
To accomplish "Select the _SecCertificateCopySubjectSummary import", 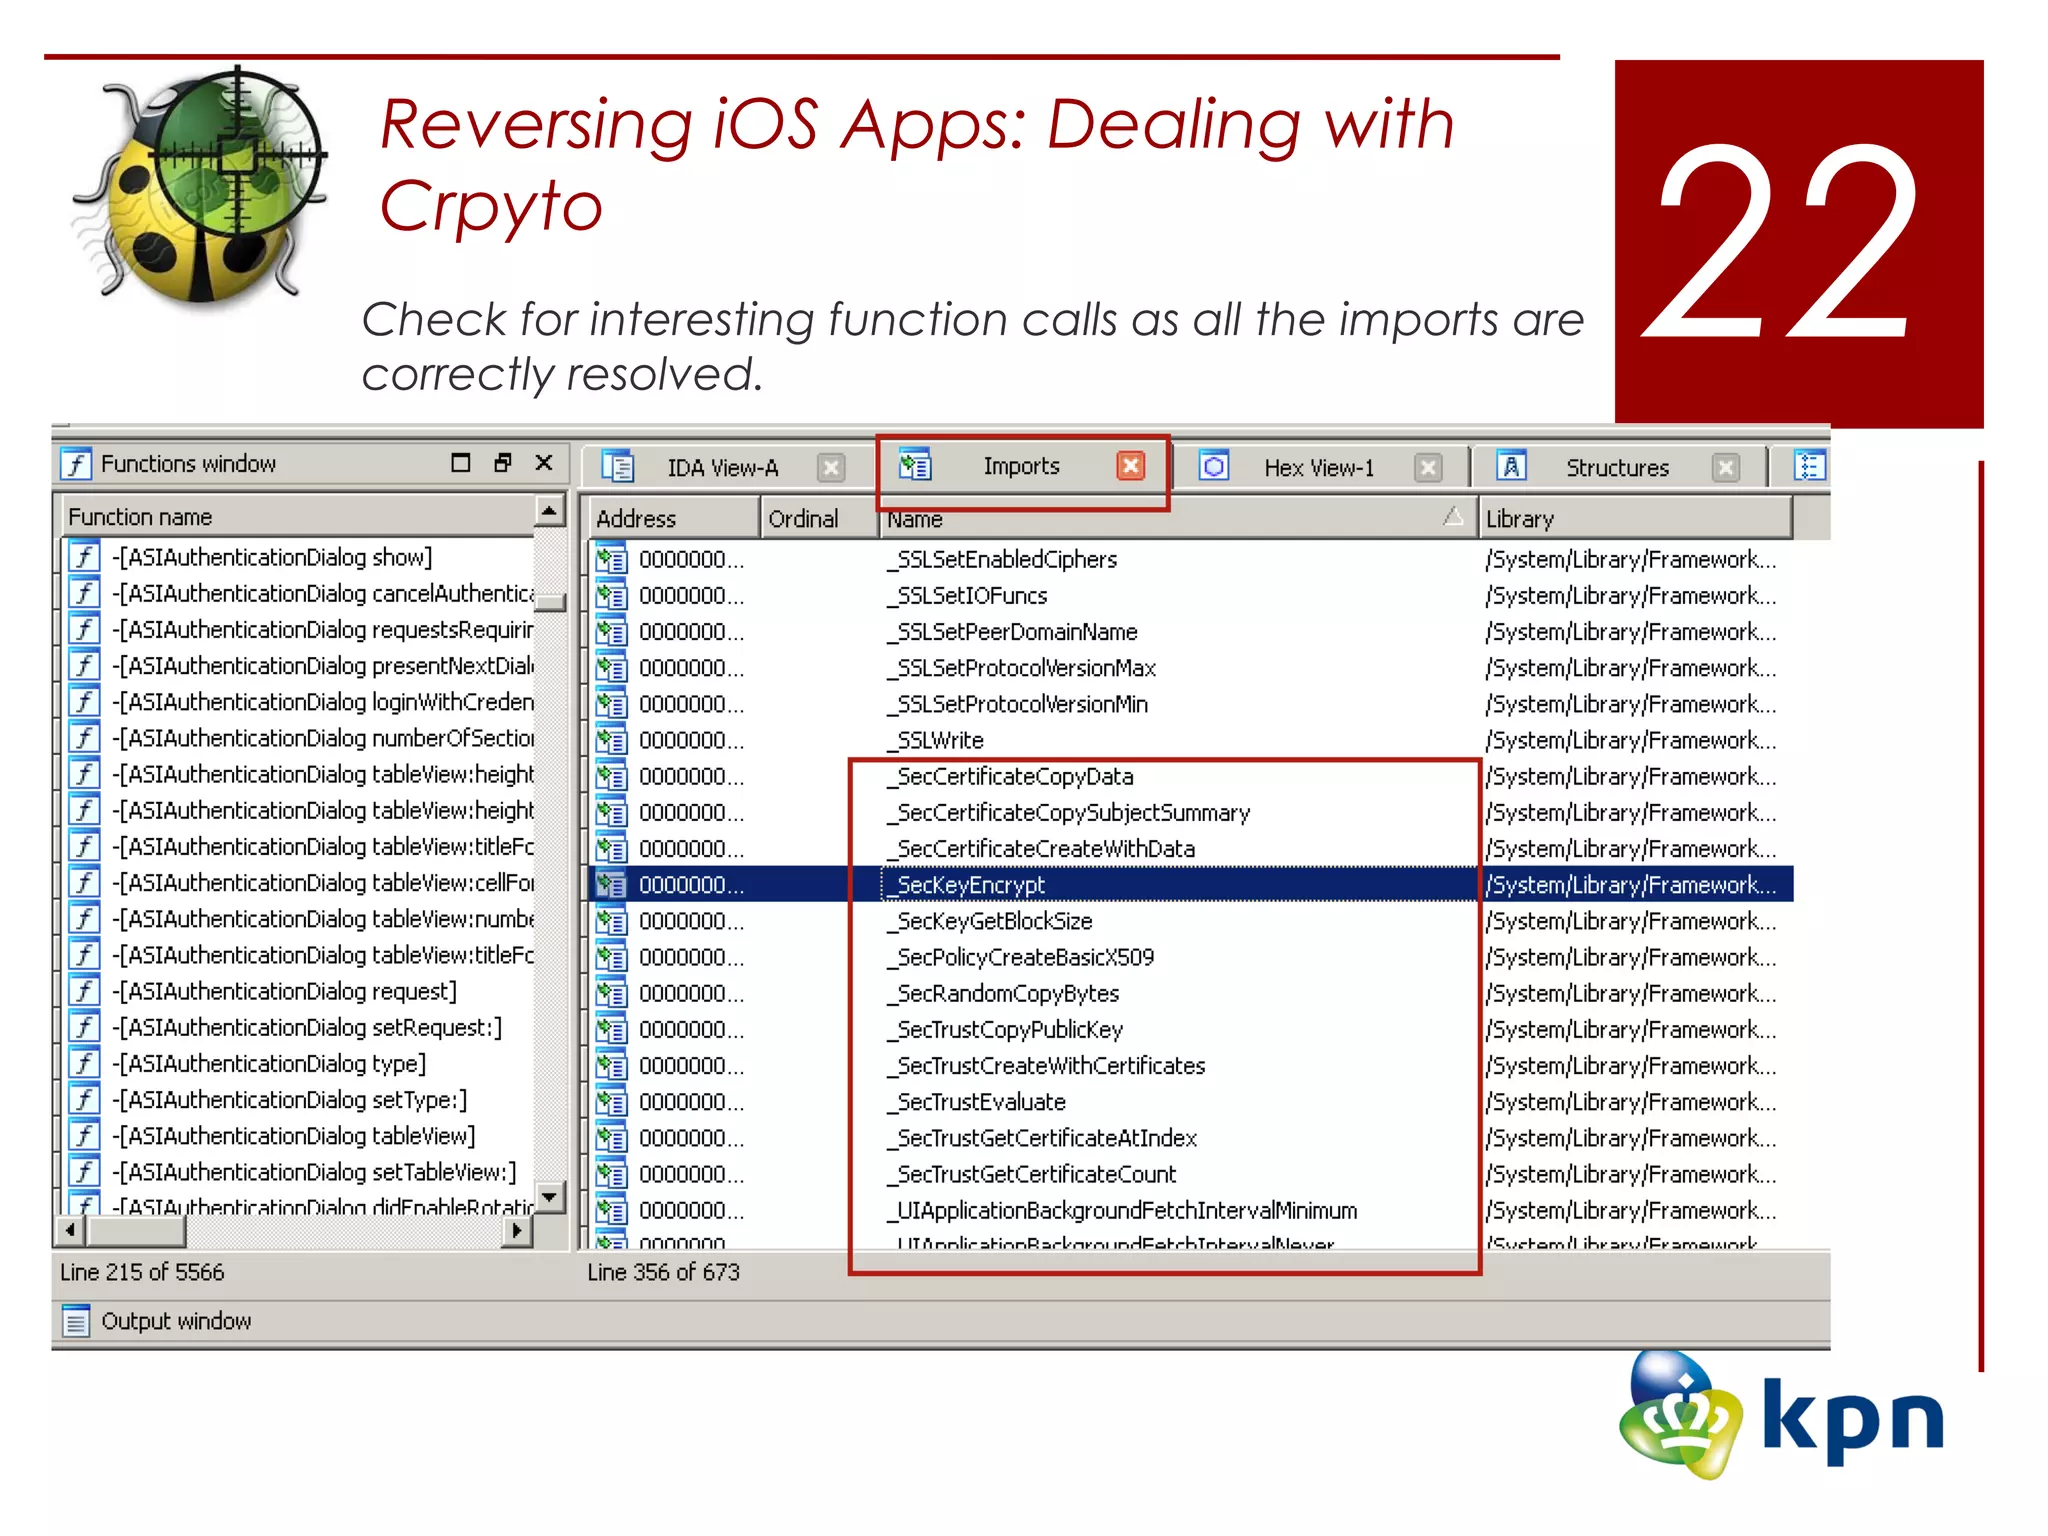I will (x=1068, y=812).
